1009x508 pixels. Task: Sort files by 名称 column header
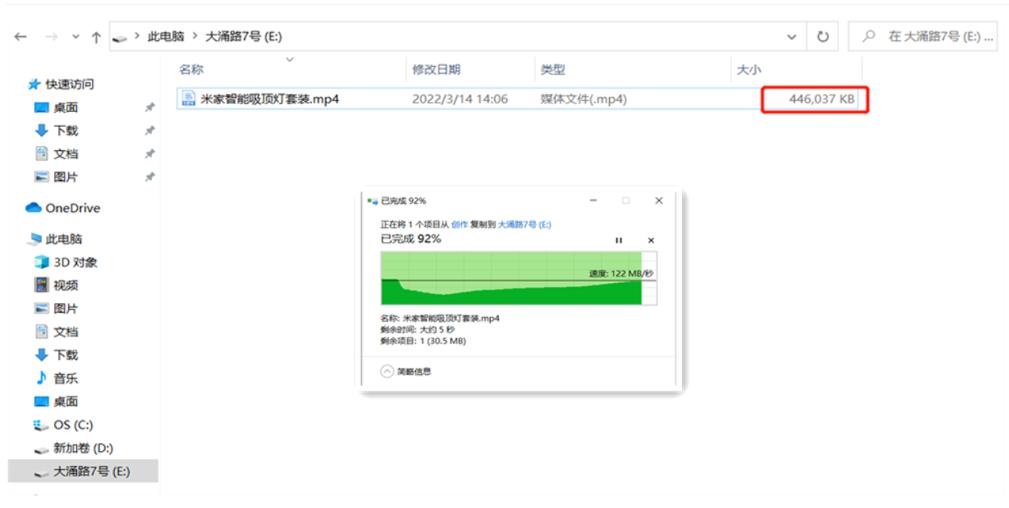(x=191, y=69)
